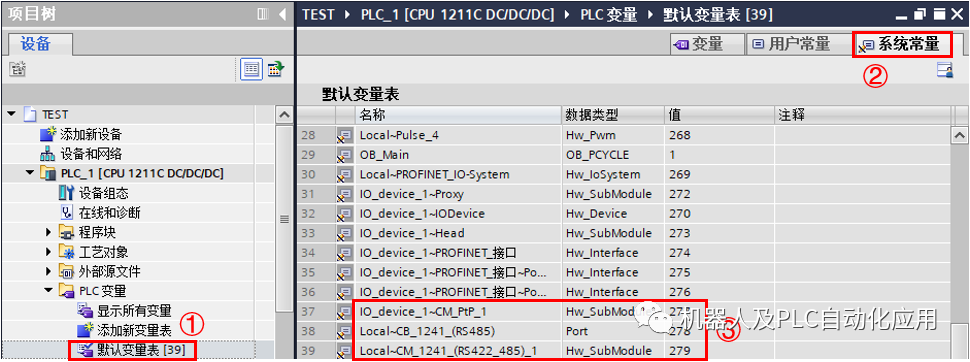Select the IO_device_1~Proxy name cell
The image size is (970, 362).
pyautogui.click(x=458, y=194)
